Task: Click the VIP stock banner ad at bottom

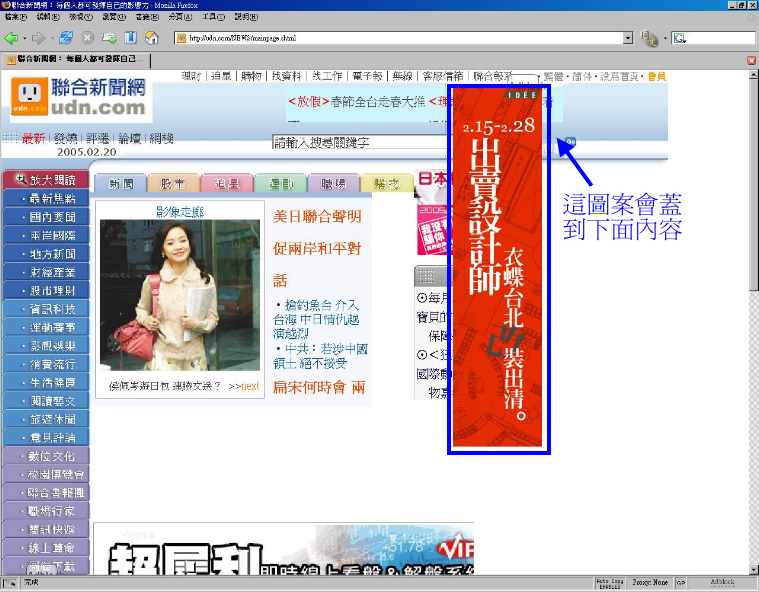Action: 284,548
